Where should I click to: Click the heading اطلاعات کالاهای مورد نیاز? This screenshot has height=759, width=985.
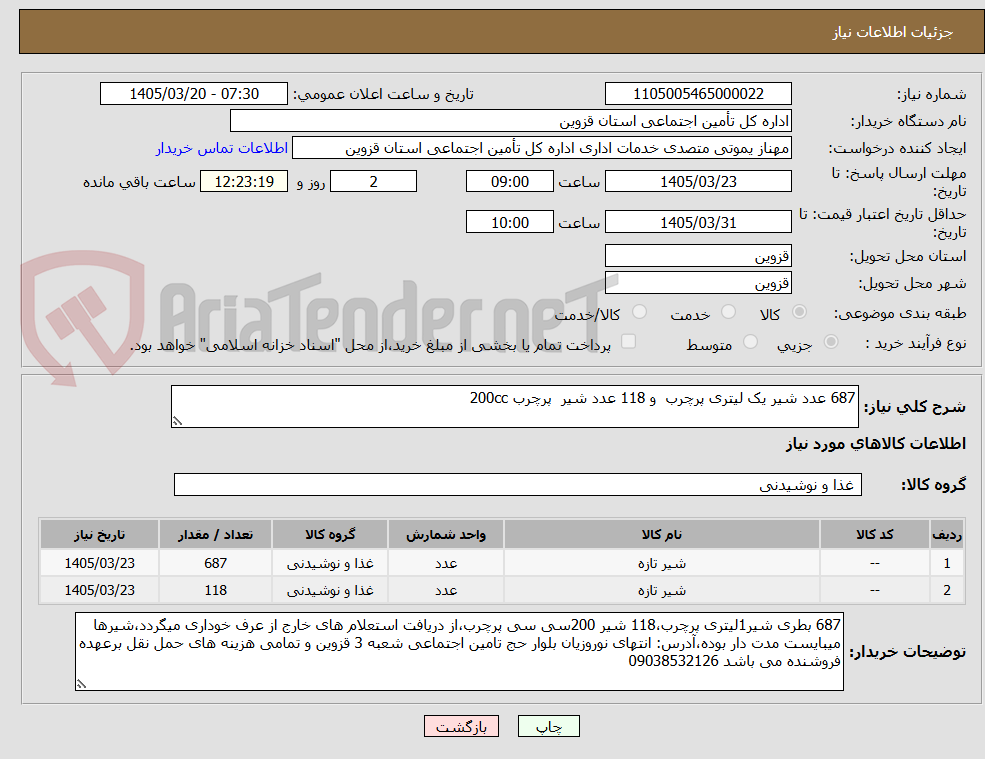tap(875, 444)
